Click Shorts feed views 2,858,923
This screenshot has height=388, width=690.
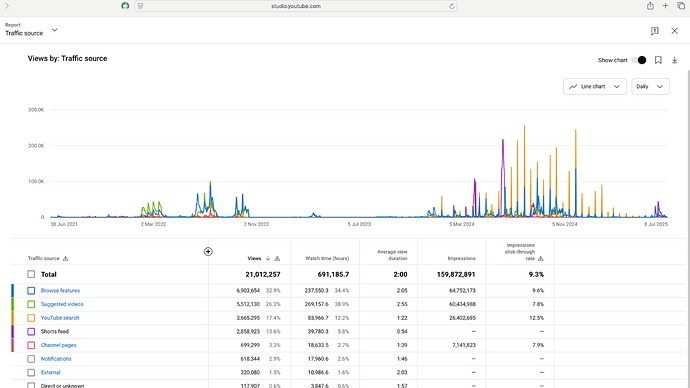tap(248, 332)
